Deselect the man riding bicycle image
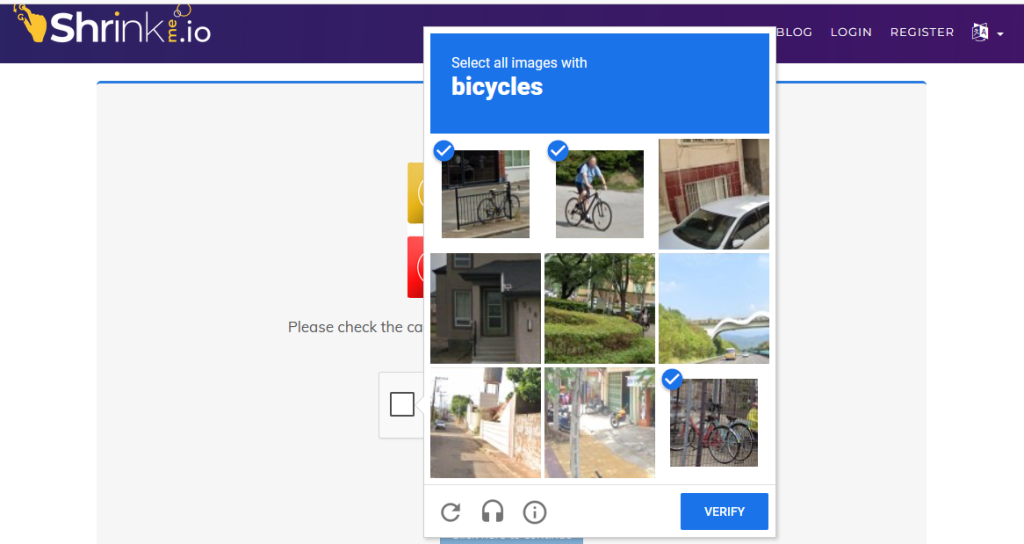Screen dimensions: 1024x544 pyautogui.click(x=600, y=194)
